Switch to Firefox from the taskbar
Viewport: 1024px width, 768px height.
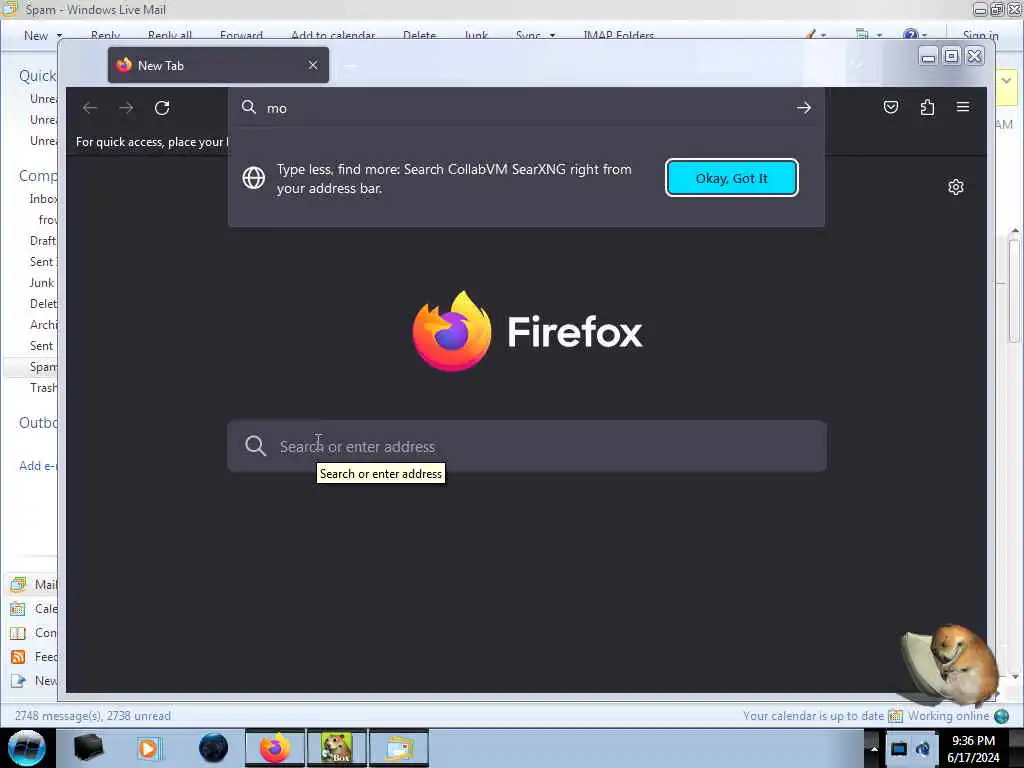pos(275,748)
